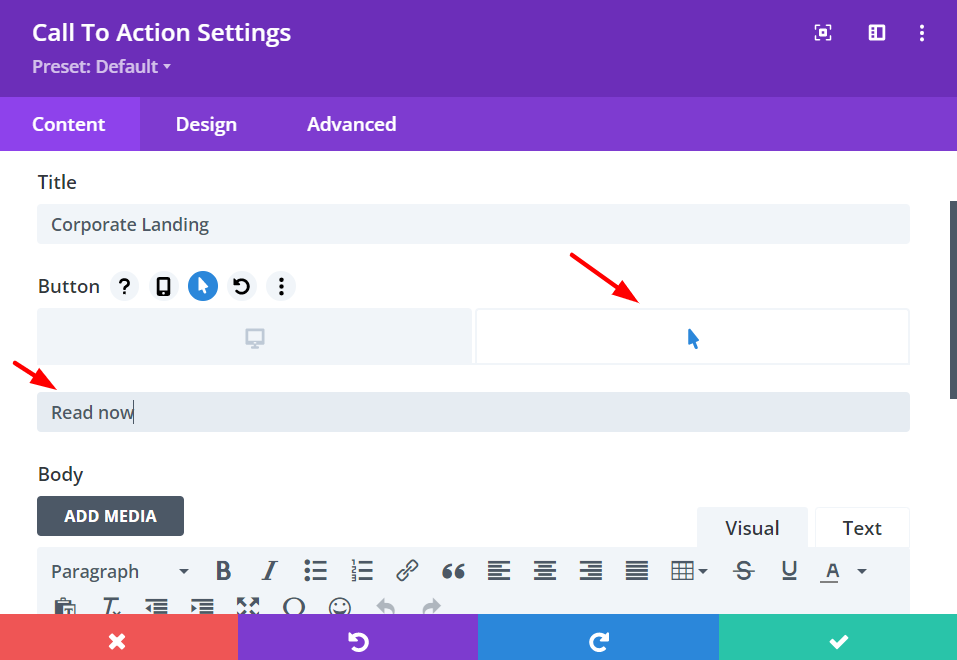Click the ADD MEDIA button
The height and width of the screenshot is (660, 957).
(x=110, y=516)
